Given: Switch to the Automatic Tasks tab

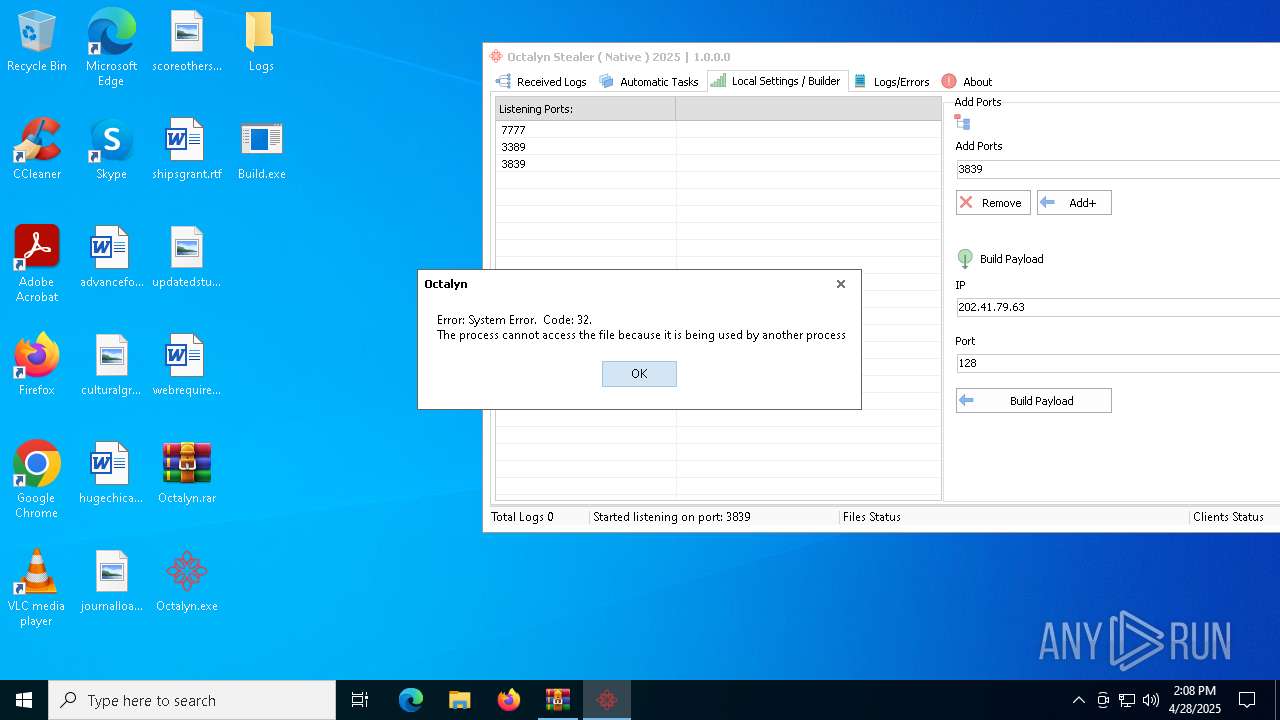Looking at the screenshot, I should (648, 82).
